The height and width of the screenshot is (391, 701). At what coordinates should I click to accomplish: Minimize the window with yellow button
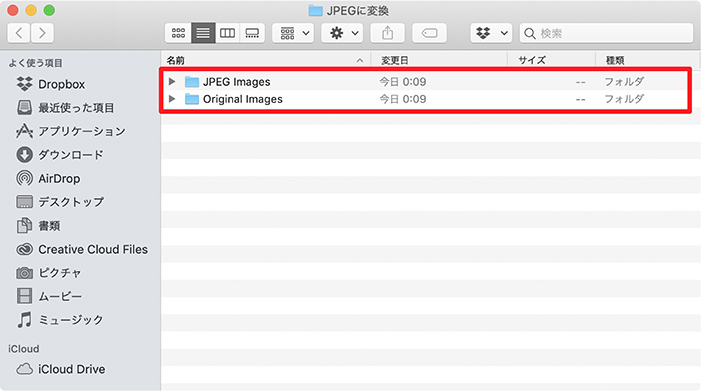click(31, 10)
